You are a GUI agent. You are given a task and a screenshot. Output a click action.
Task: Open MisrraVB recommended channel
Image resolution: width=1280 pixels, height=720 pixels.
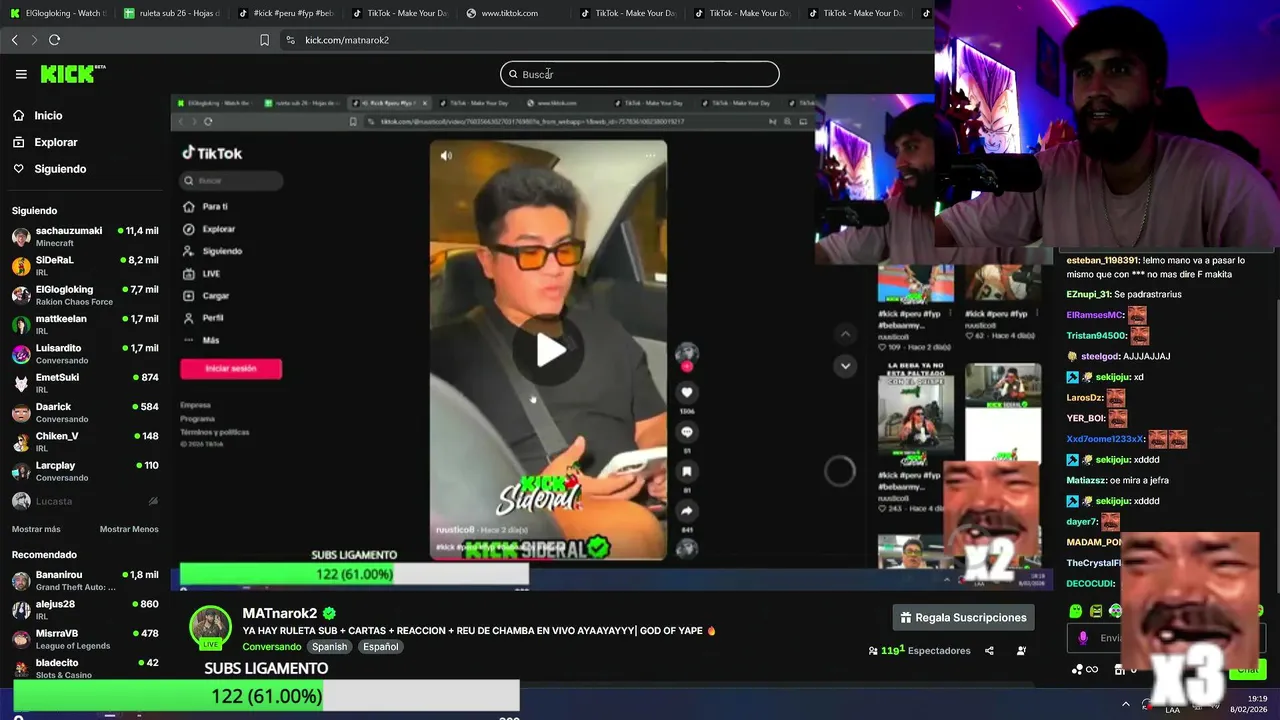coord(85,639)
